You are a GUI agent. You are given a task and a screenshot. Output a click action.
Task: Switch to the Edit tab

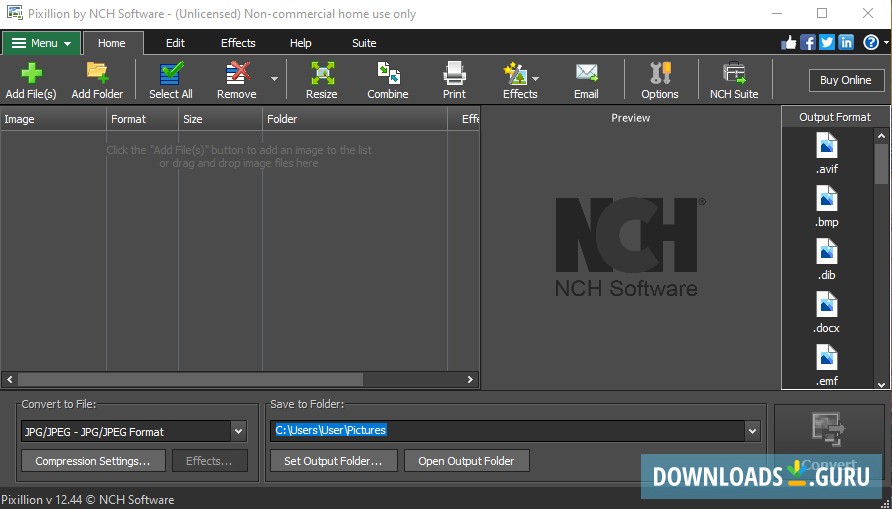point(175,43)
